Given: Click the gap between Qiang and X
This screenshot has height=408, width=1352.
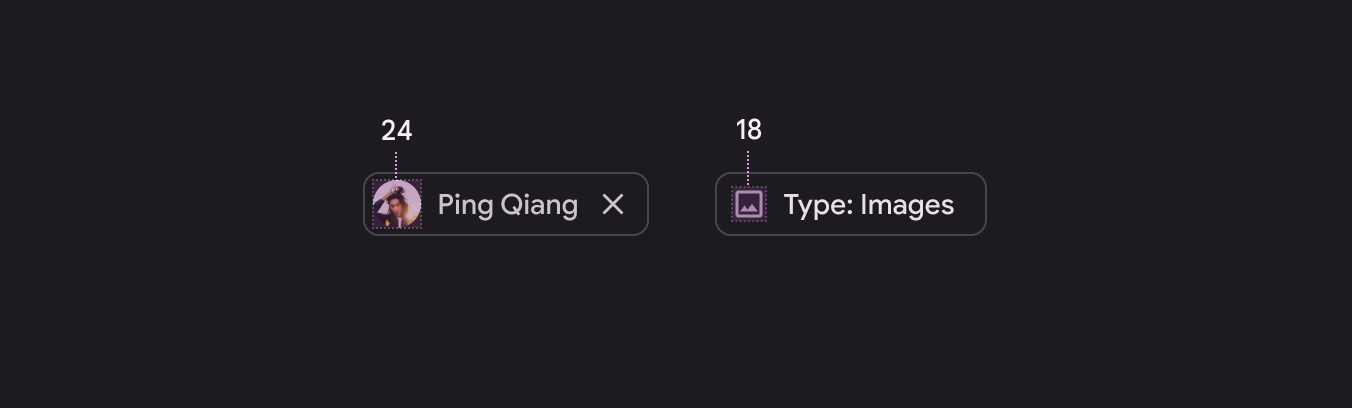Looking at the screenshot, I should [589, 204].
